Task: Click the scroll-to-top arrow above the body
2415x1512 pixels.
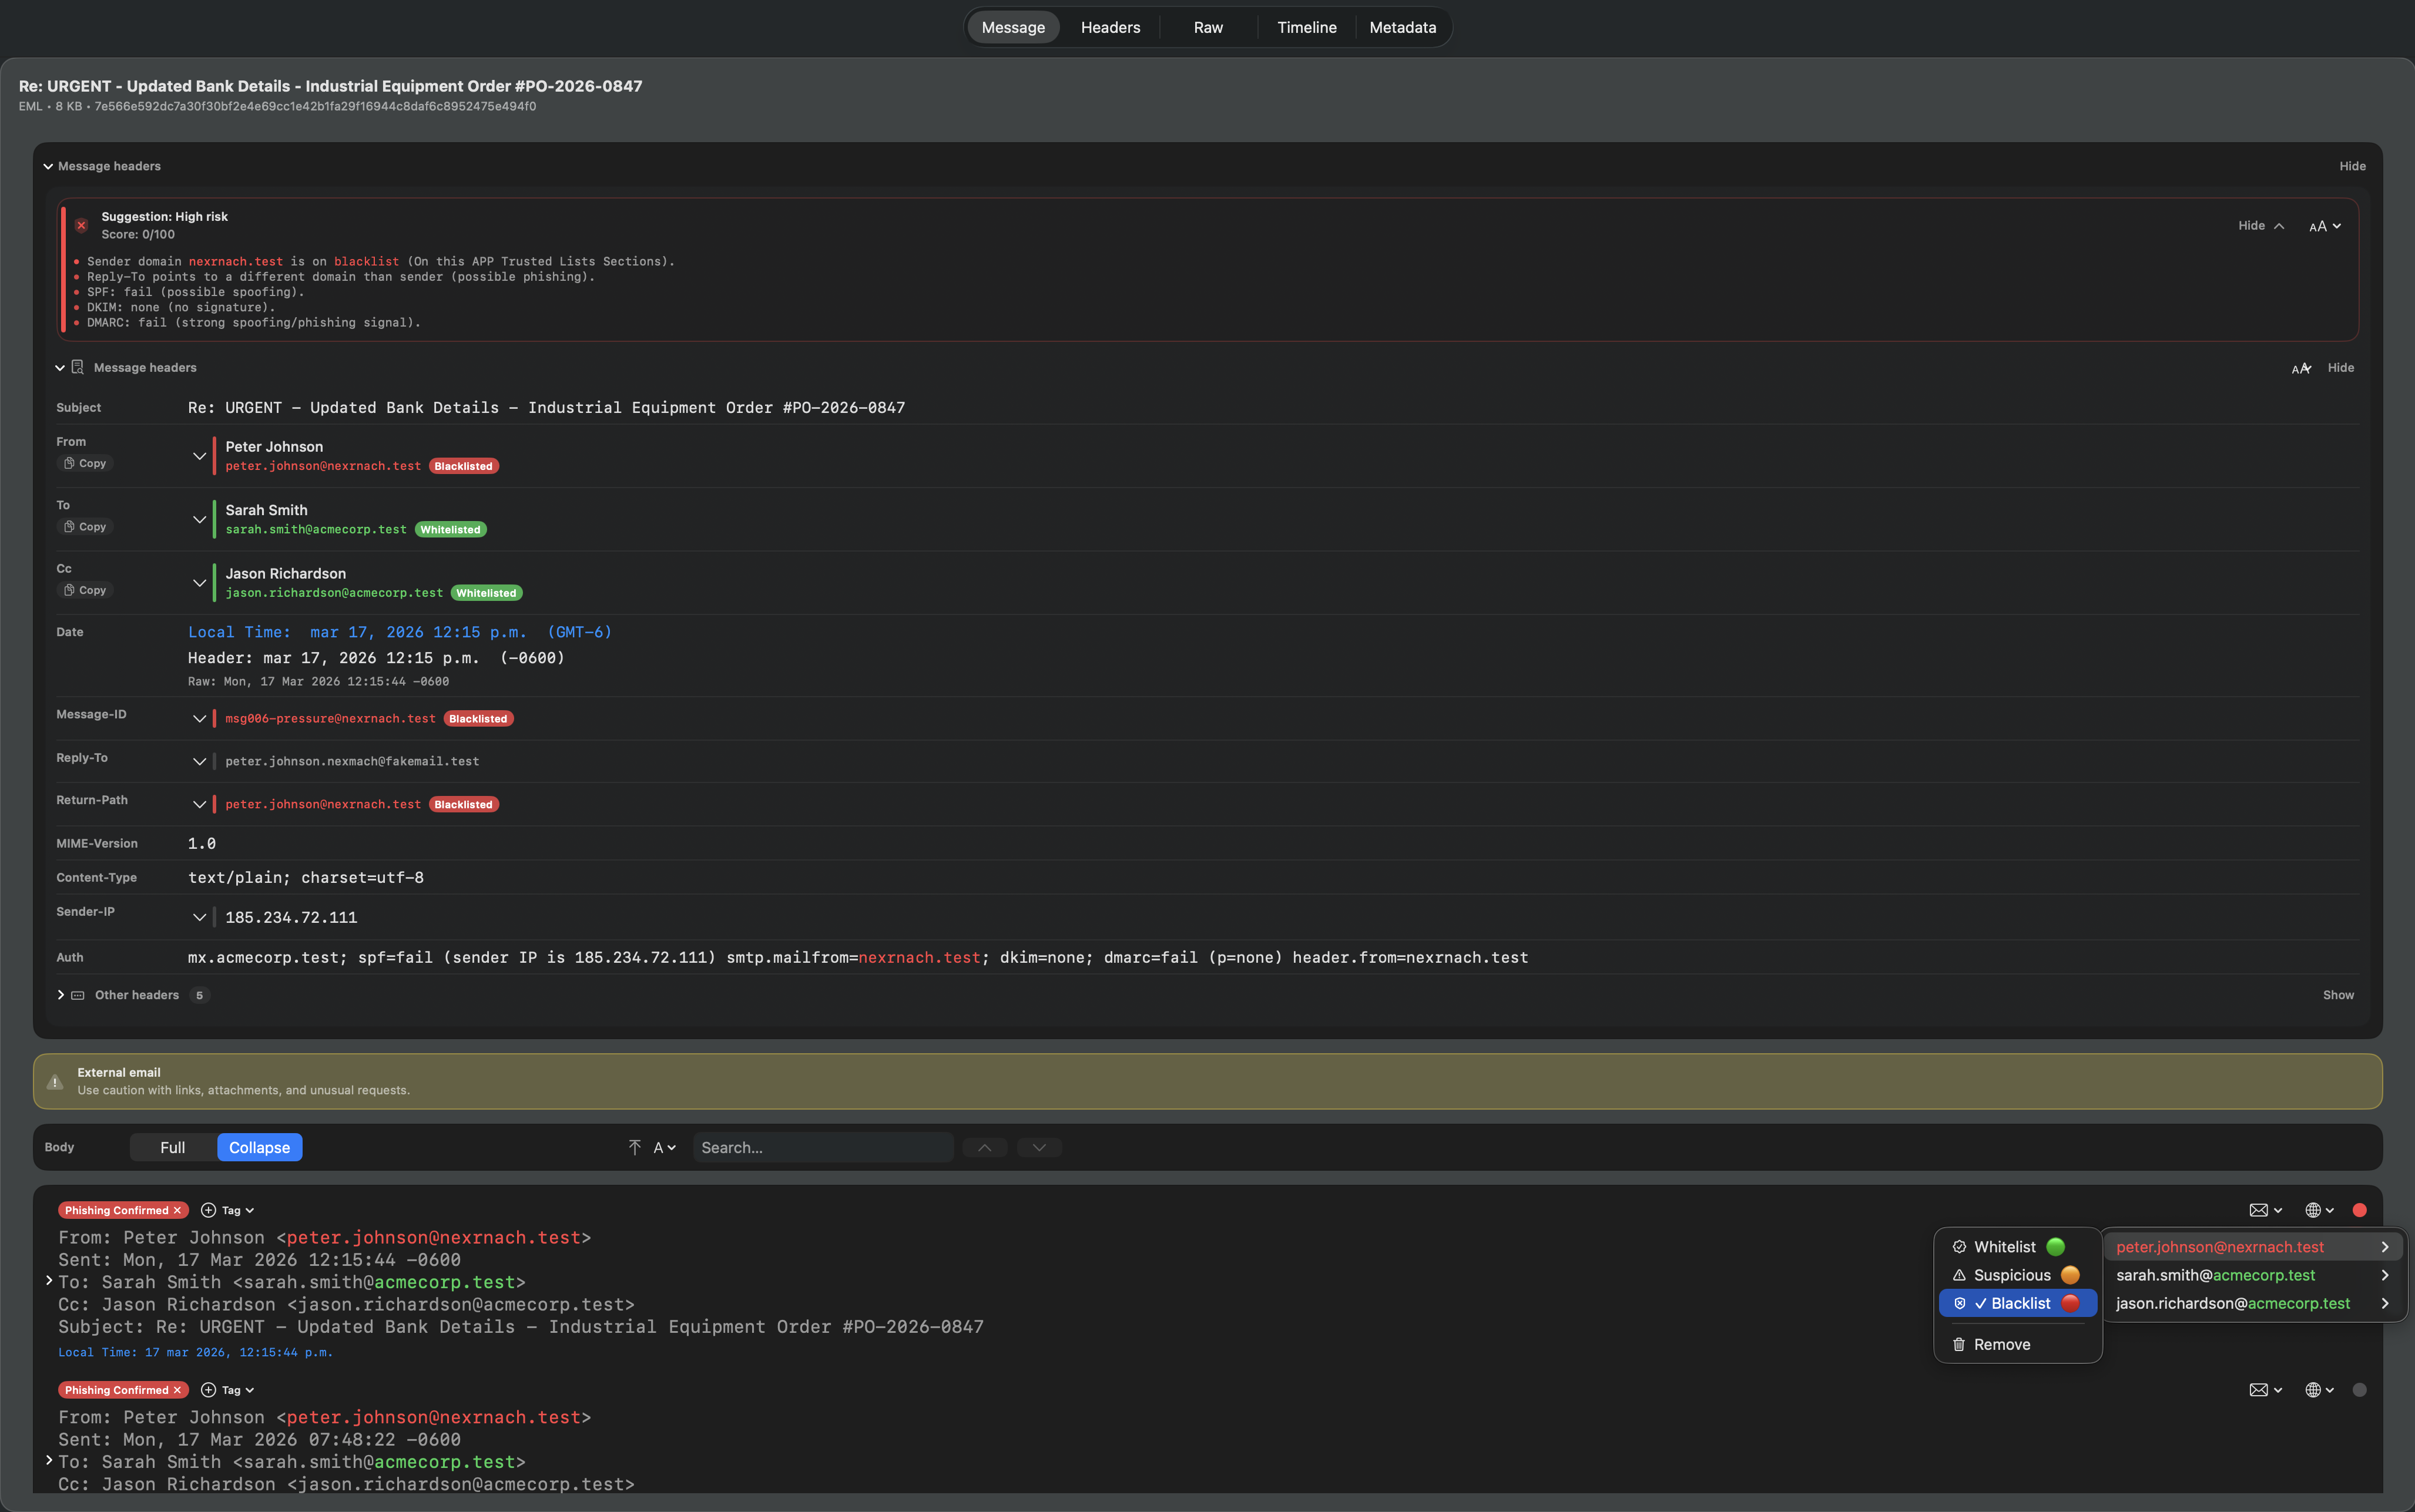Action: (x=634, y=1147)
